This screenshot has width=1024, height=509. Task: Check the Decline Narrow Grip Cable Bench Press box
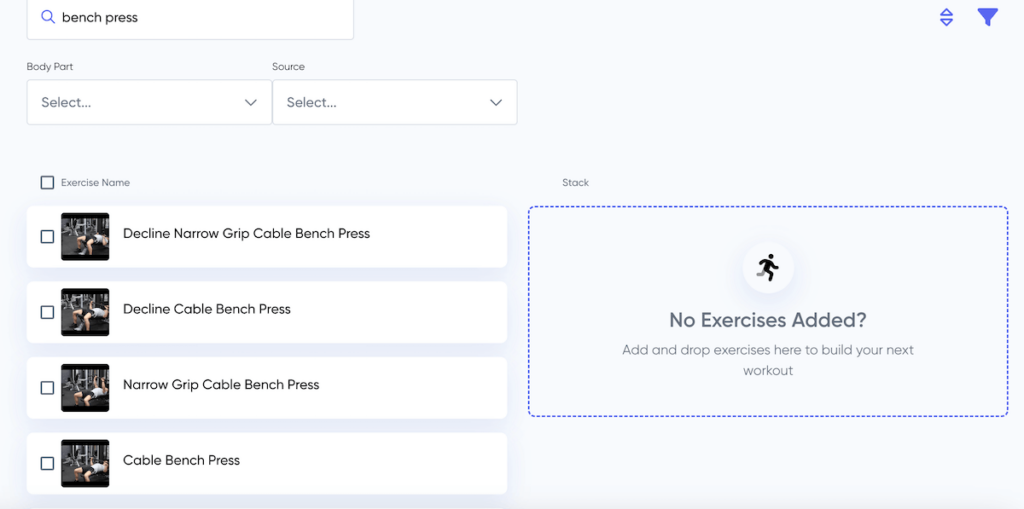tap(47, 237)
